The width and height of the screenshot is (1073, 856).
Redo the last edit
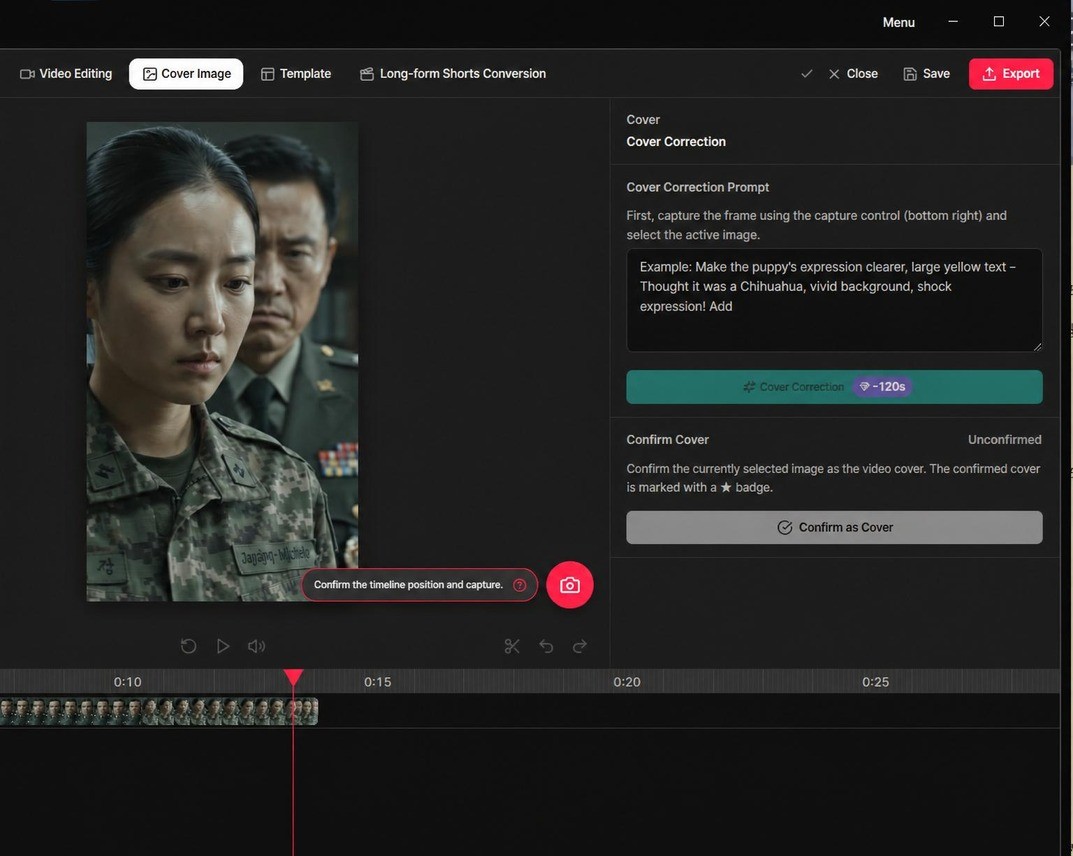pos(580,646)
